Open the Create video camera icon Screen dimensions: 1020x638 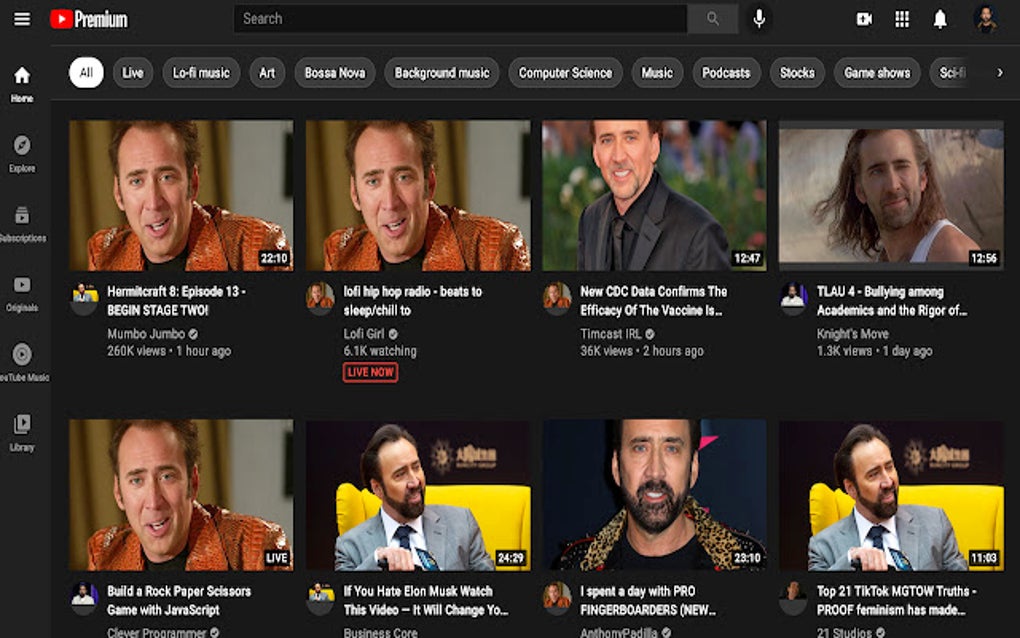point(864,20)
